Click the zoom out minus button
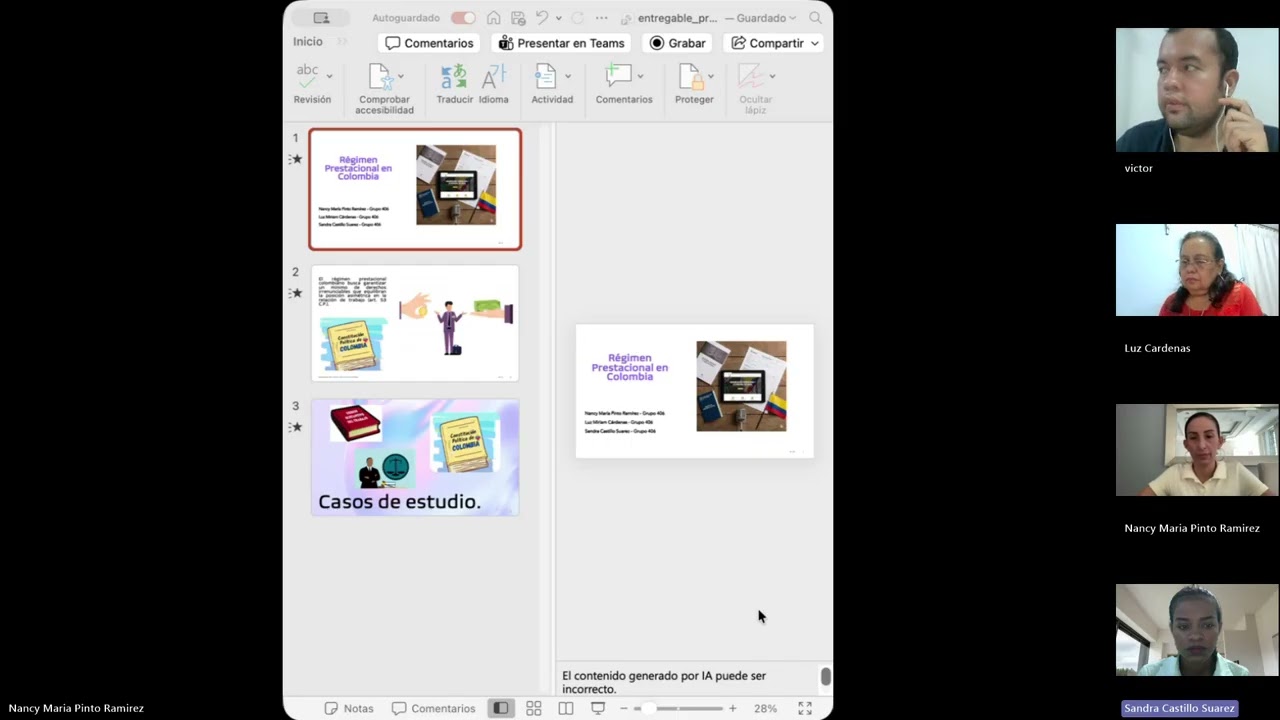 (x=624, y=708)
